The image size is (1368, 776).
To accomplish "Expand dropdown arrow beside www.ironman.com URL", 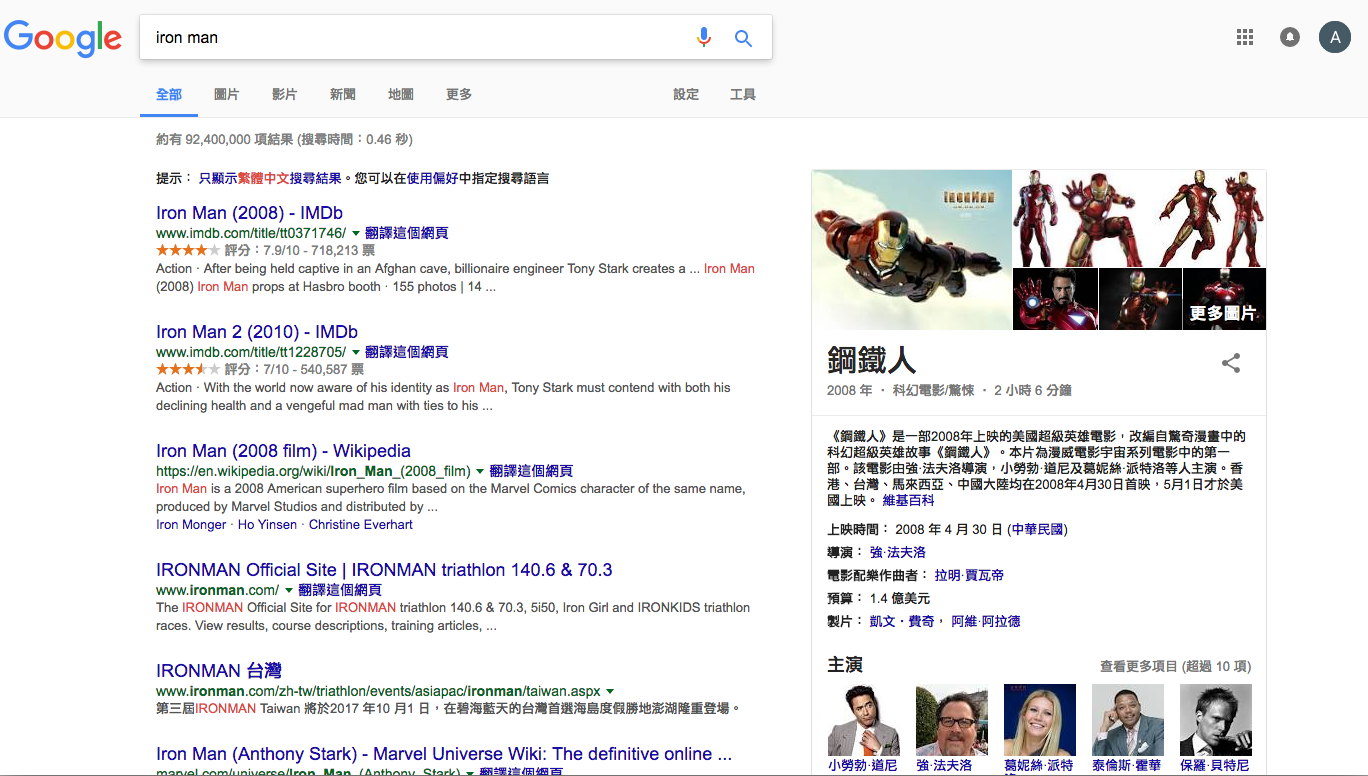I will [289, 590].
